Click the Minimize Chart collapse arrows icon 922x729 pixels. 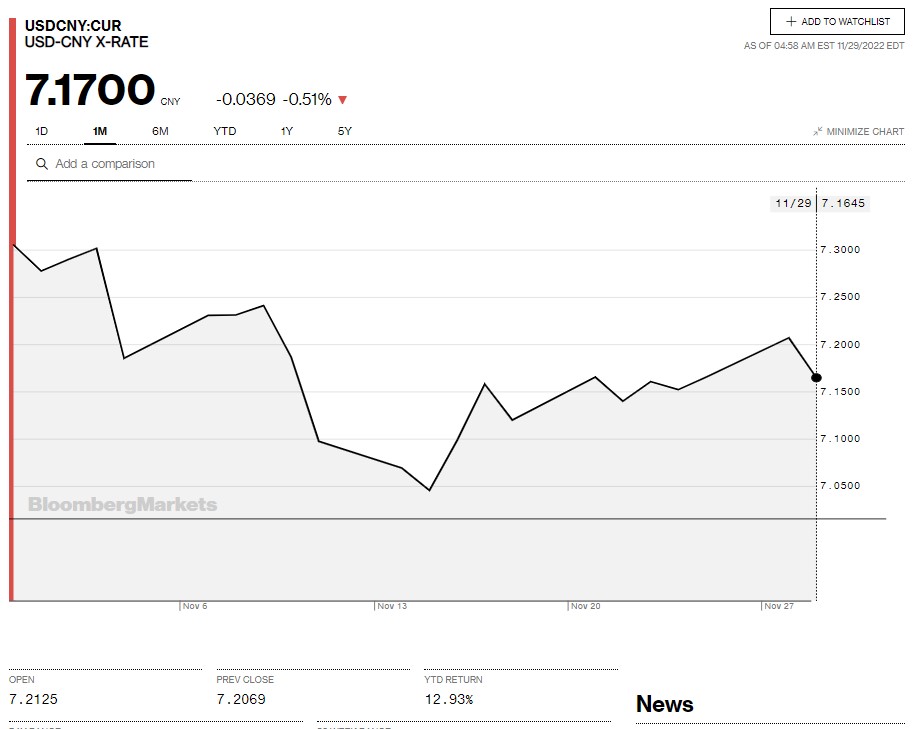pyautogui.click(x=817, y=131)
